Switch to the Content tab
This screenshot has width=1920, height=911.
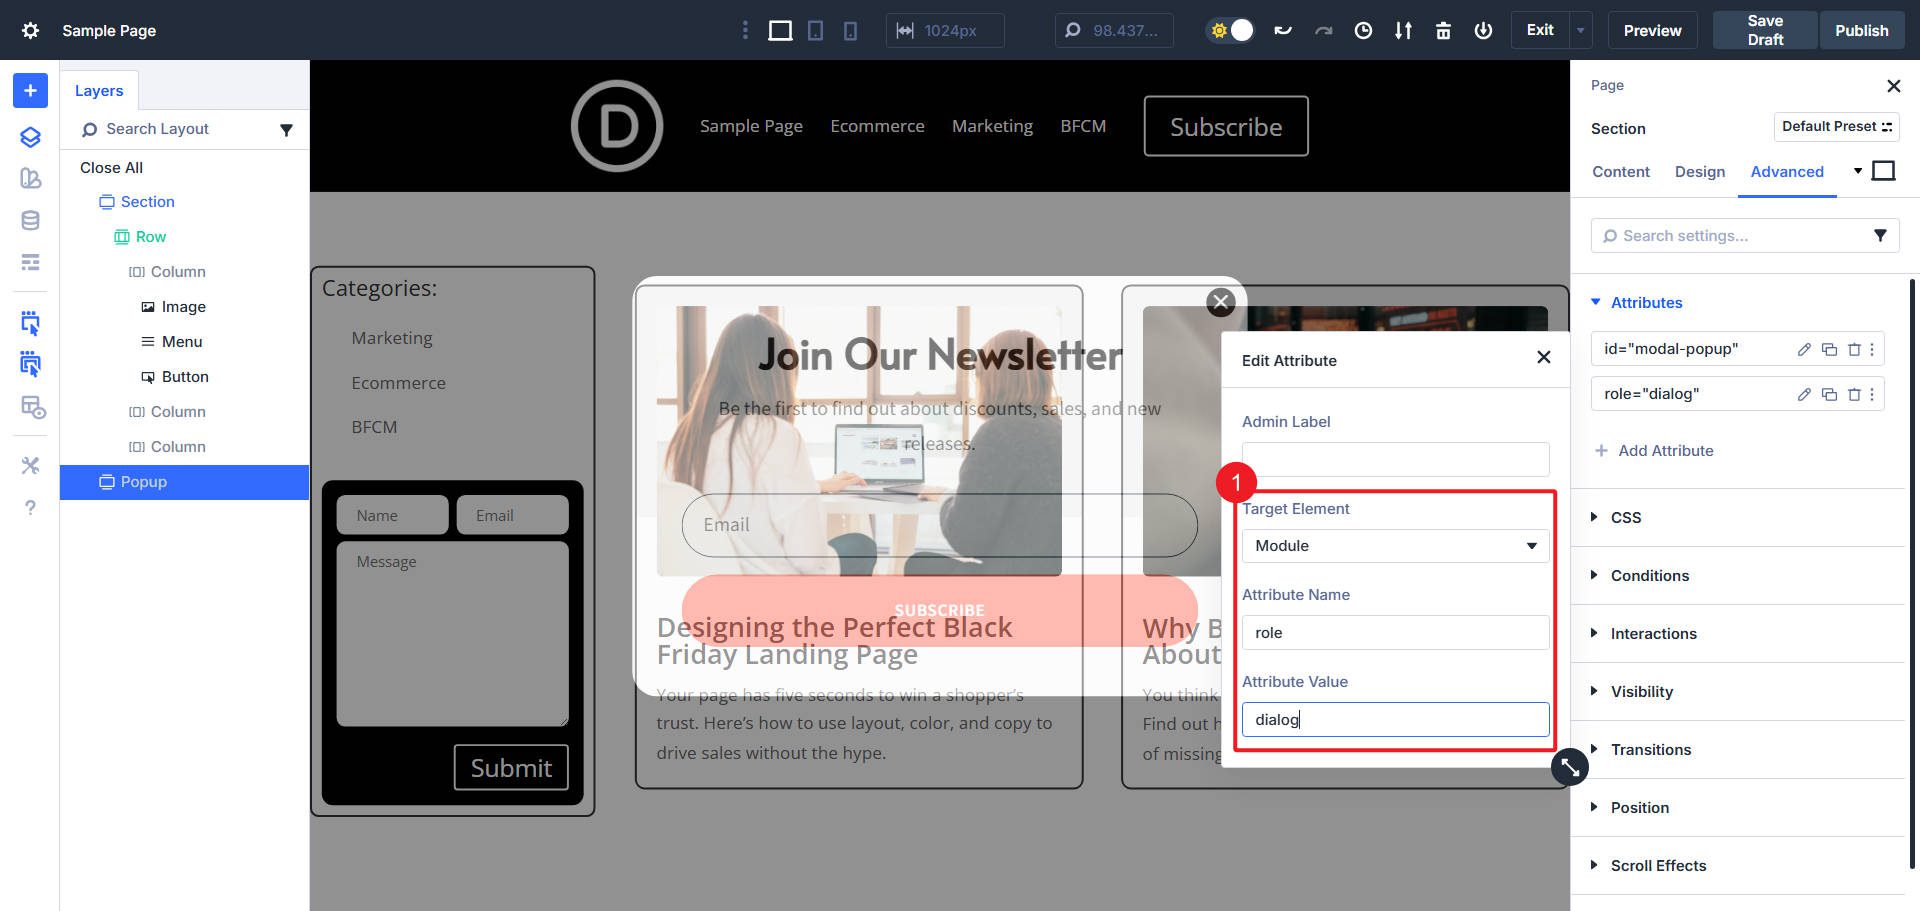coord(1620,171)
